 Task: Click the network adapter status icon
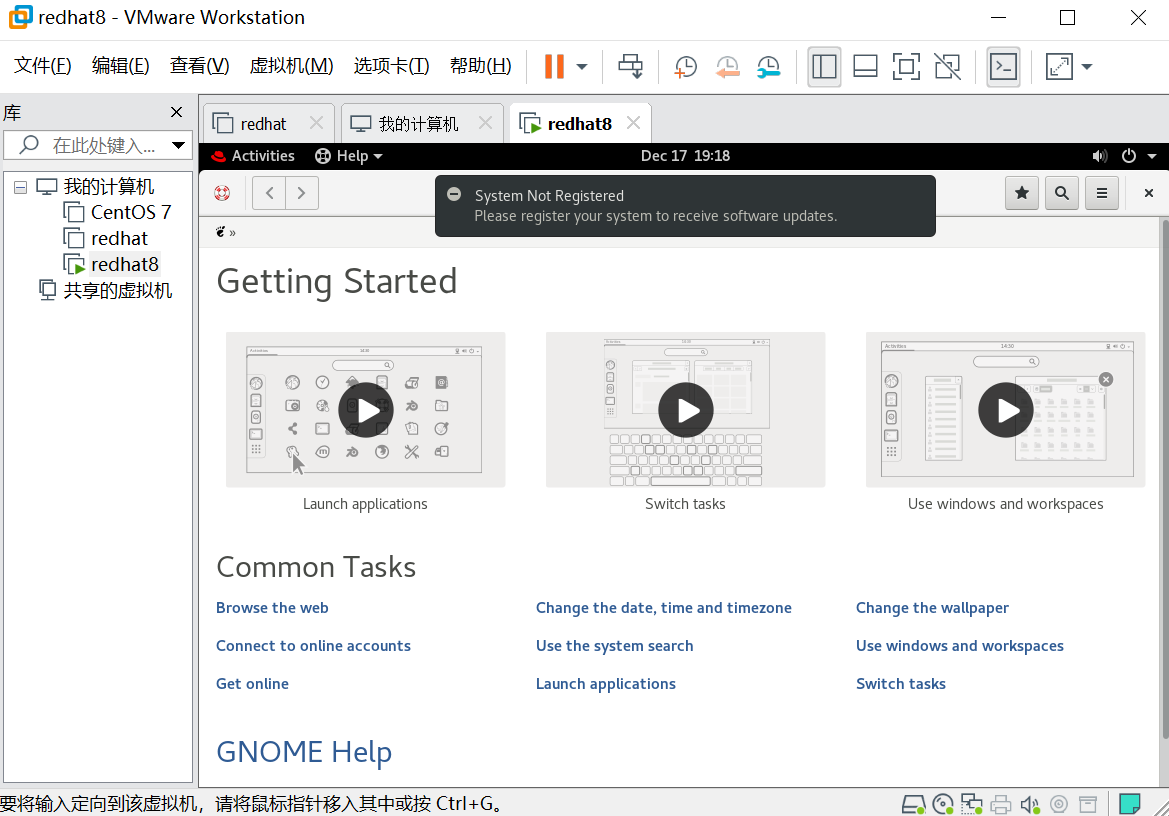click(971, 804)
